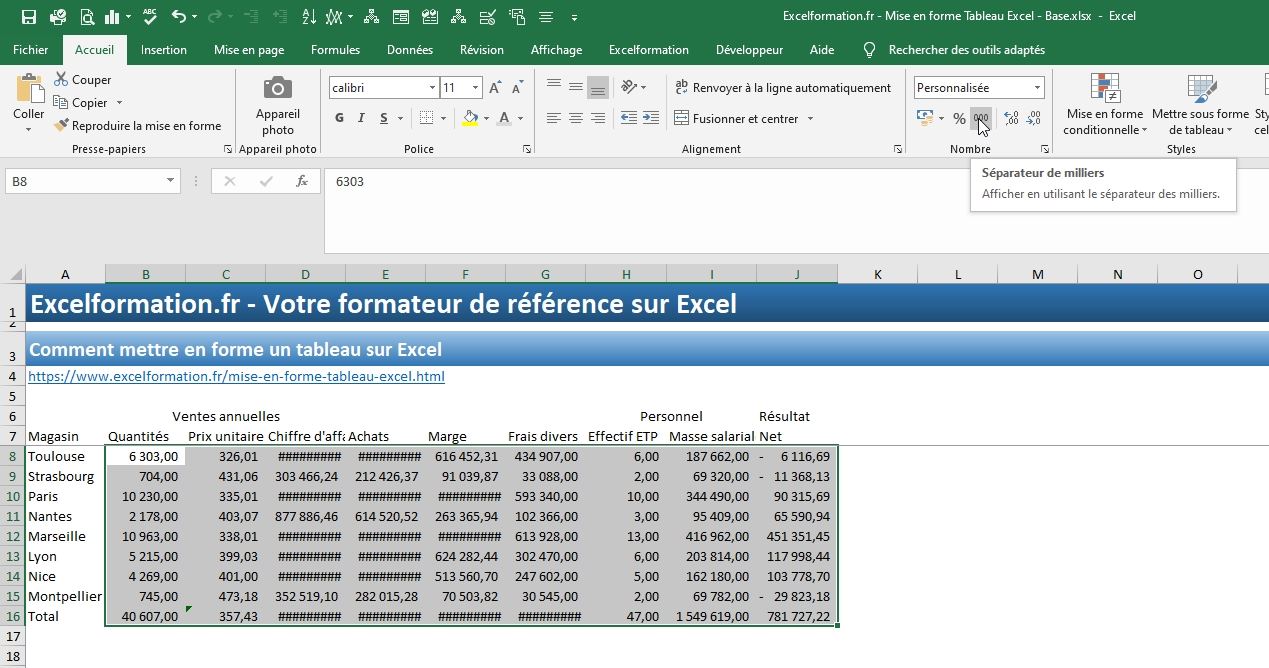Toggle italic with the I button
Image resolution: width=1269 pixels, height=668 pixels.
[362, 118]
